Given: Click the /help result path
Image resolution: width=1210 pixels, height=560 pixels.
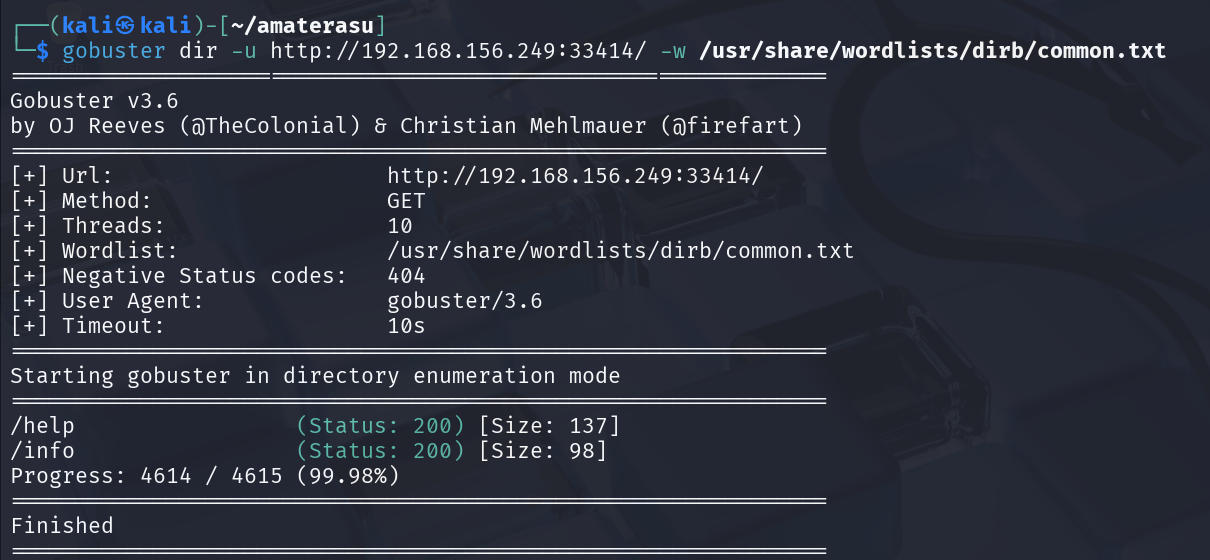Looking at the screenshot, I should 42,426.
